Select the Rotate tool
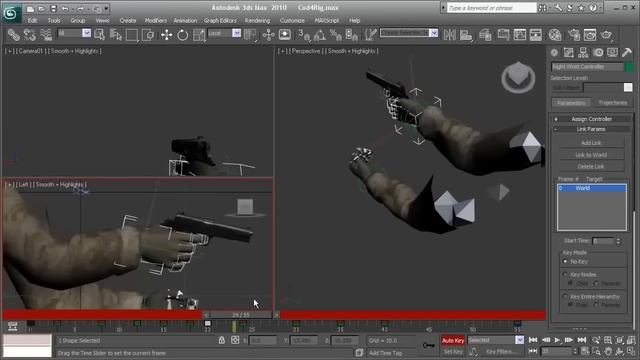640x360 pixels. coord(182,35)
